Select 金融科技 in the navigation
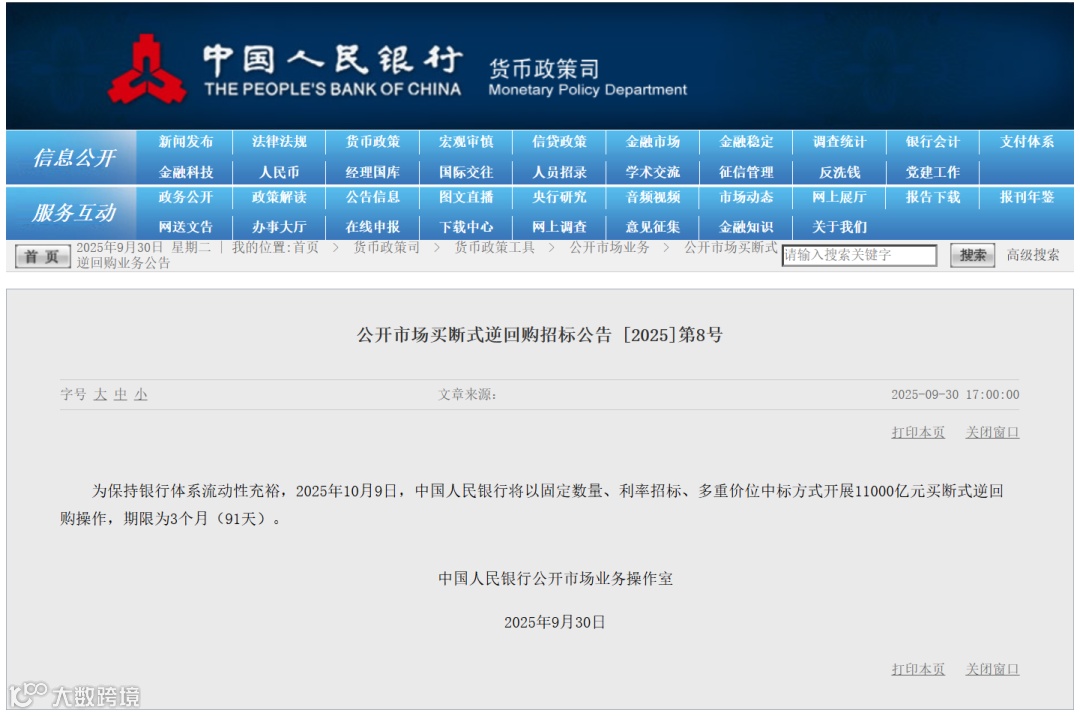Image resolution: width=1080 pixels, height=716 pixels. (185, 172)
